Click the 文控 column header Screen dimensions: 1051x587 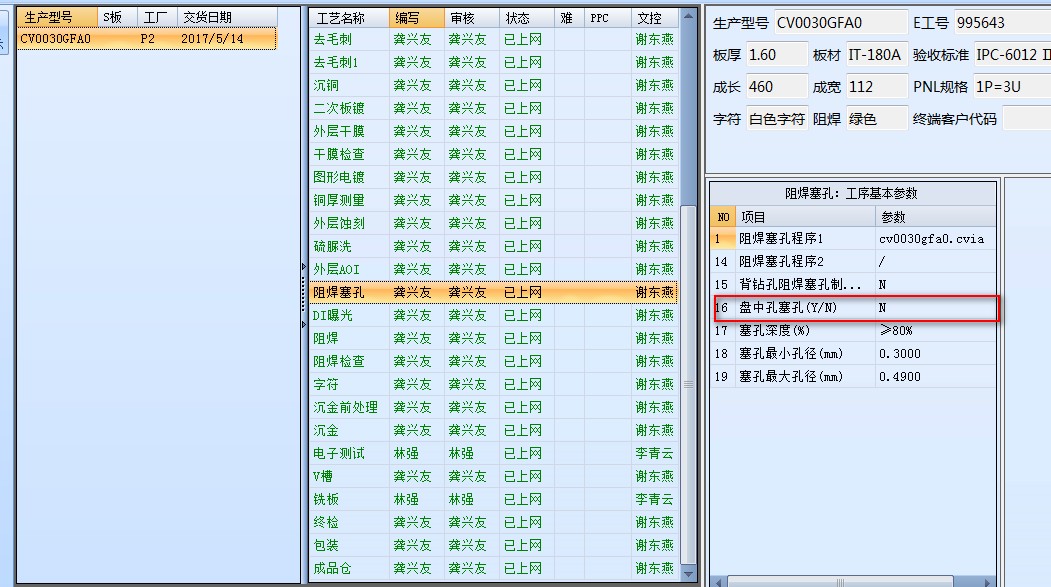655,18
